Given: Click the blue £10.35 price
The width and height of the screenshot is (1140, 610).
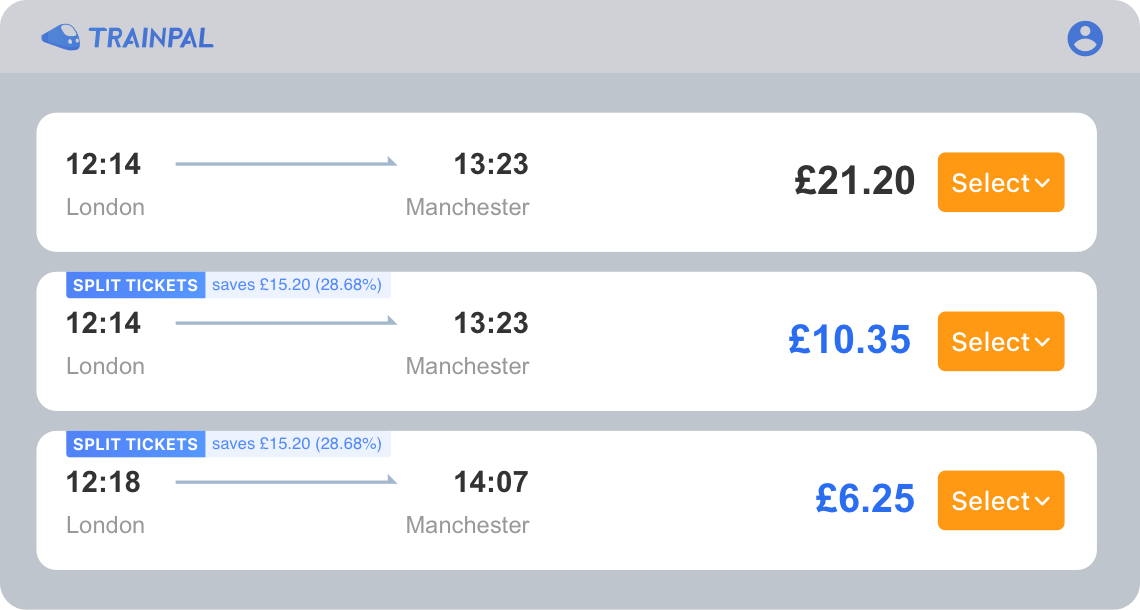Looking at the screenshot, I should point(849,340).
